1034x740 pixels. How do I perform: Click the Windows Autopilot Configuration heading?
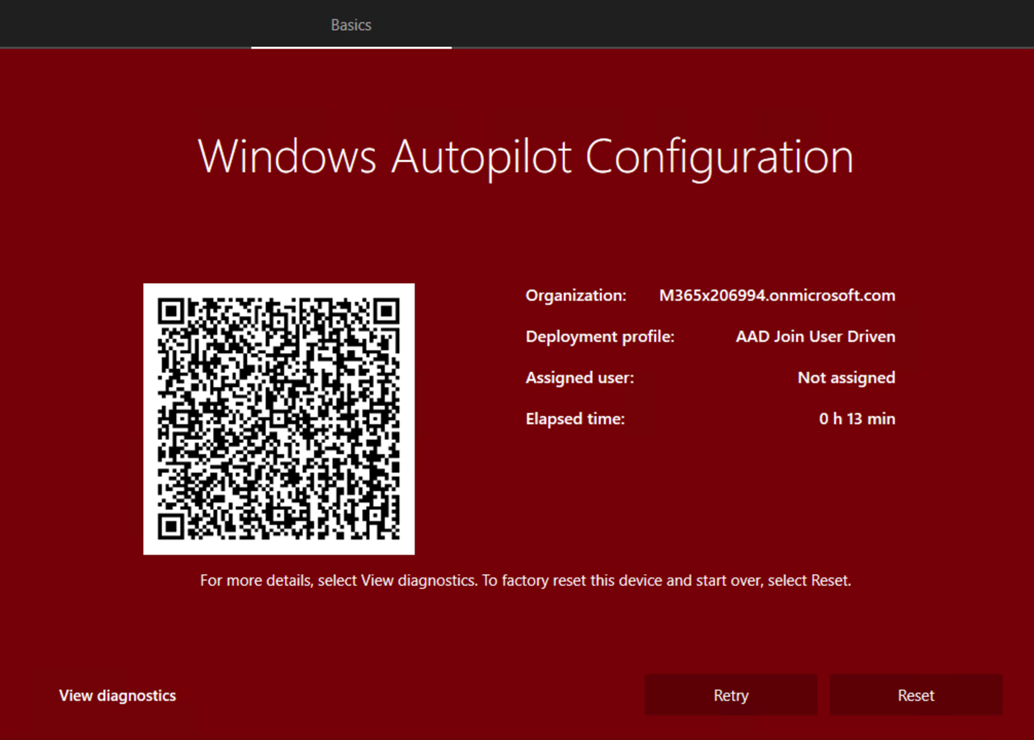coord(526,157)
